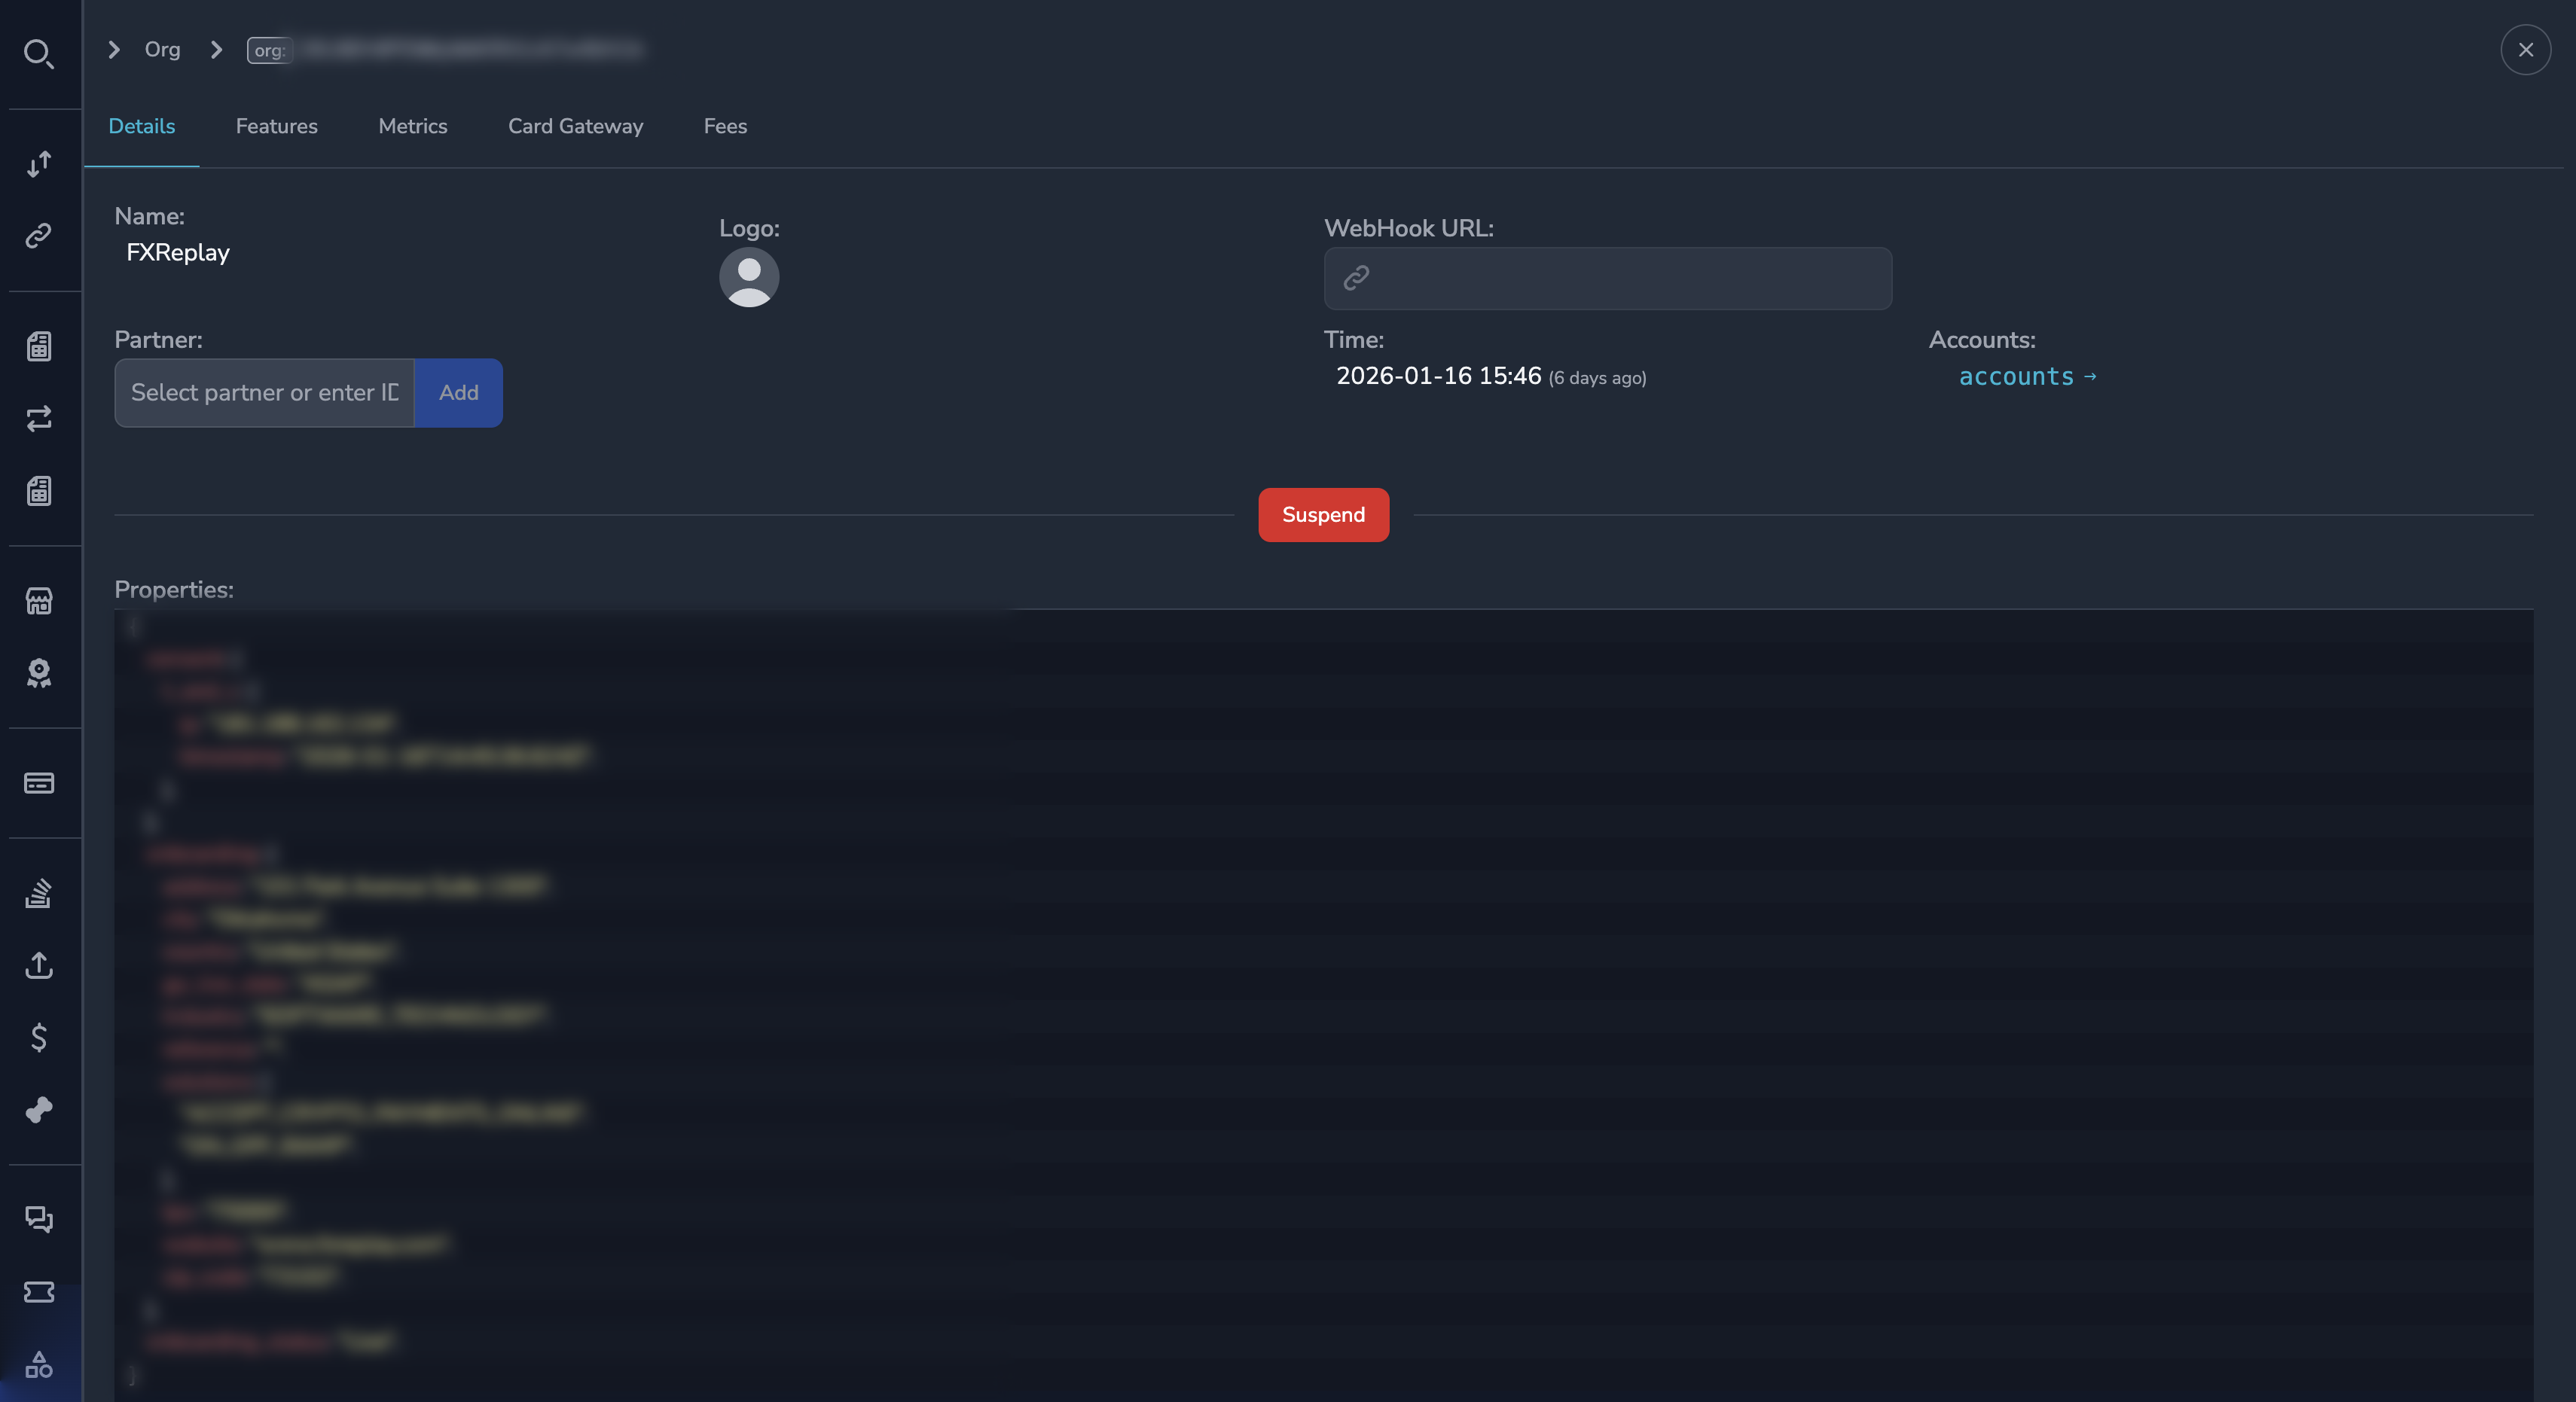This screenshot has height=1402, width=2576.
Task: Click the default avatar logo image
Action: (x=749, y=277)
